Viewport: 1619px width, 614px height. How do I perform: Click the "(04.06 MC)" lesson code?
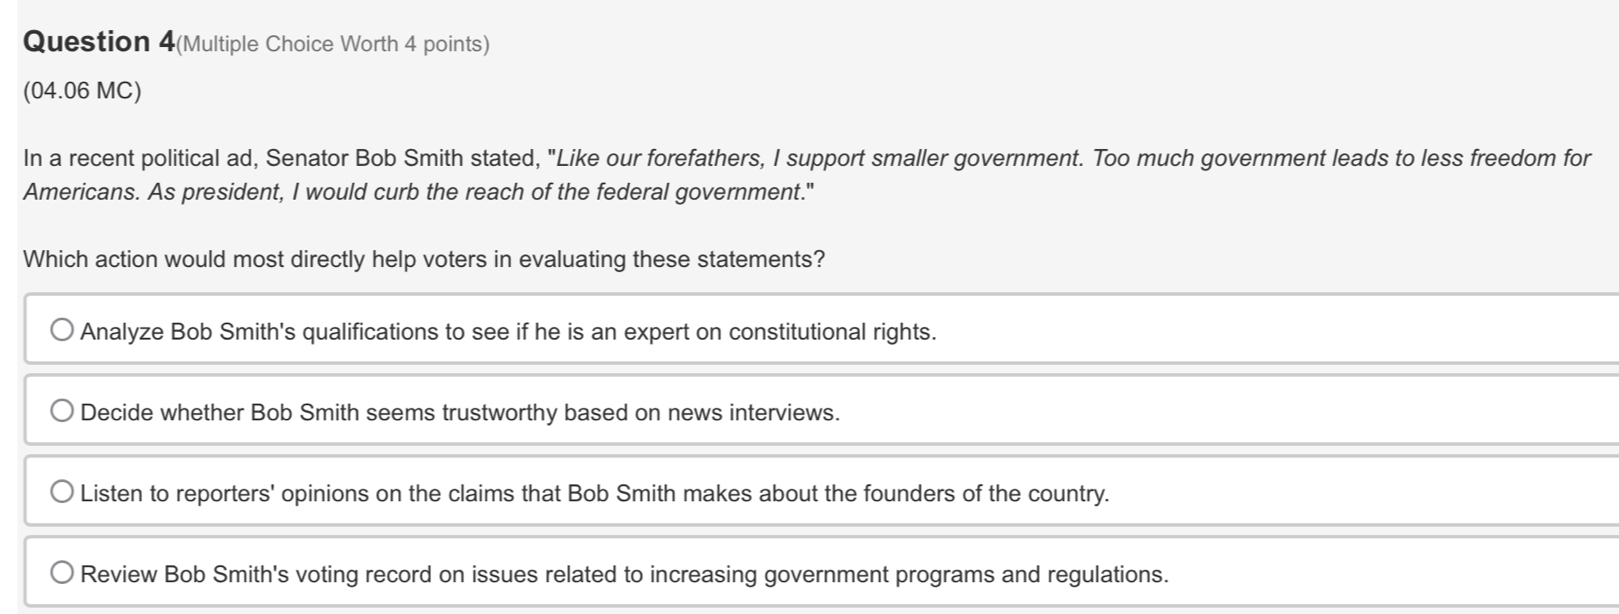point(82,91)
